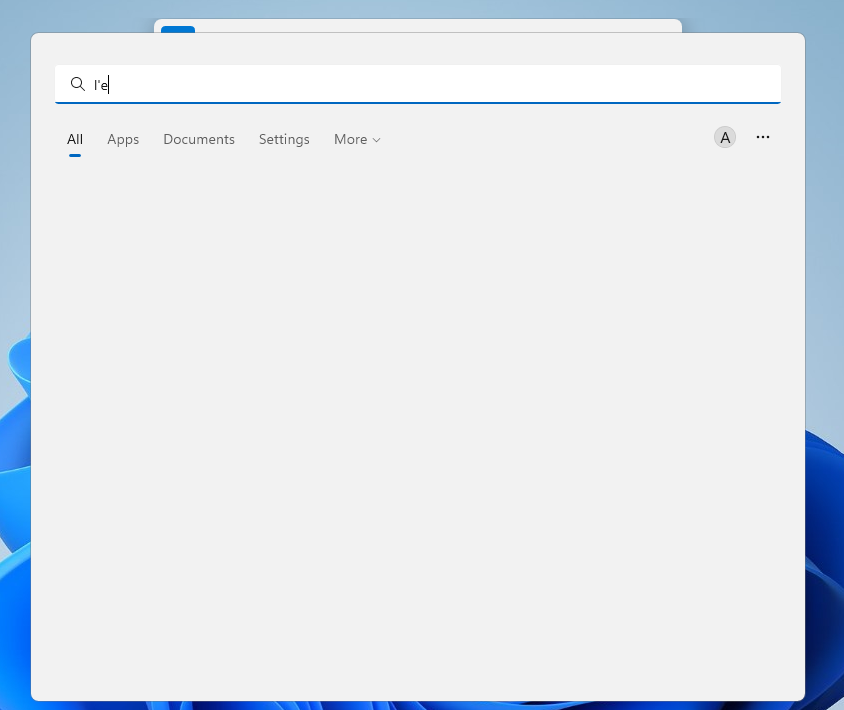Click the ellipsis menu beside the avatar
The image size is (844, 710).
click(763, 137)
